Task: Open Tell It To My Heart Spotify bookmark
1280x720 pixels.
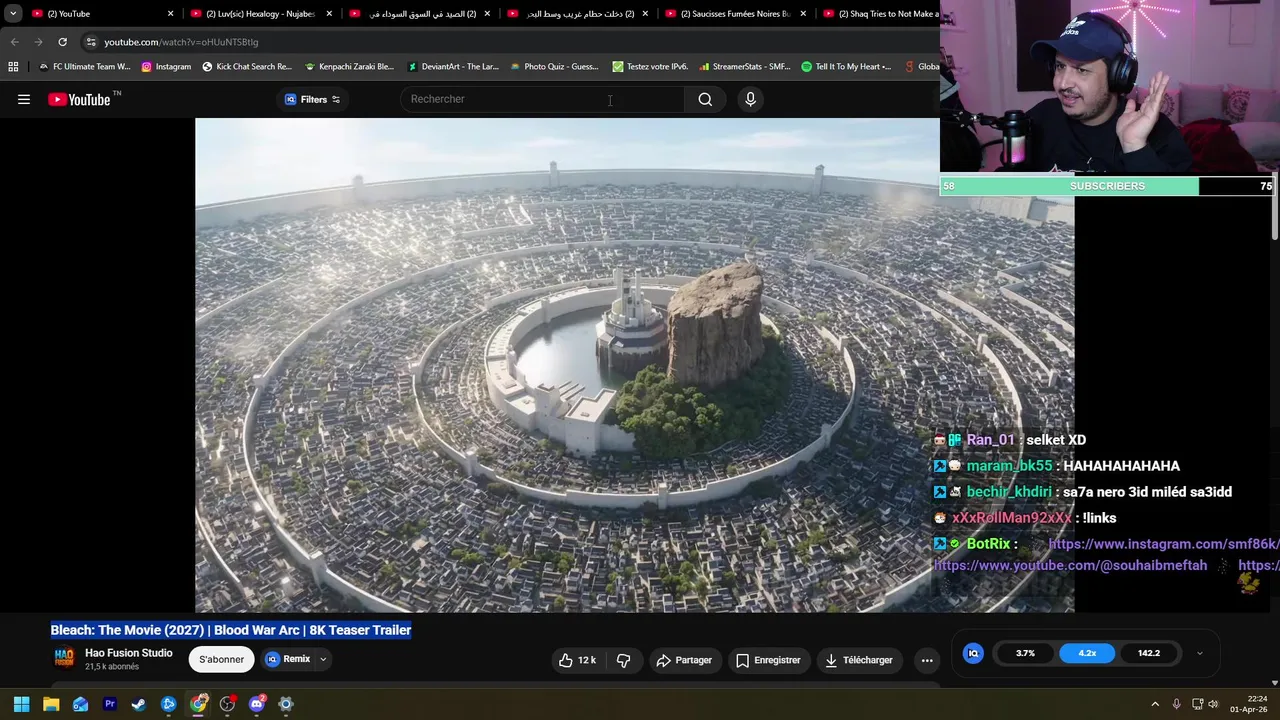Action: tap(846, 67)
